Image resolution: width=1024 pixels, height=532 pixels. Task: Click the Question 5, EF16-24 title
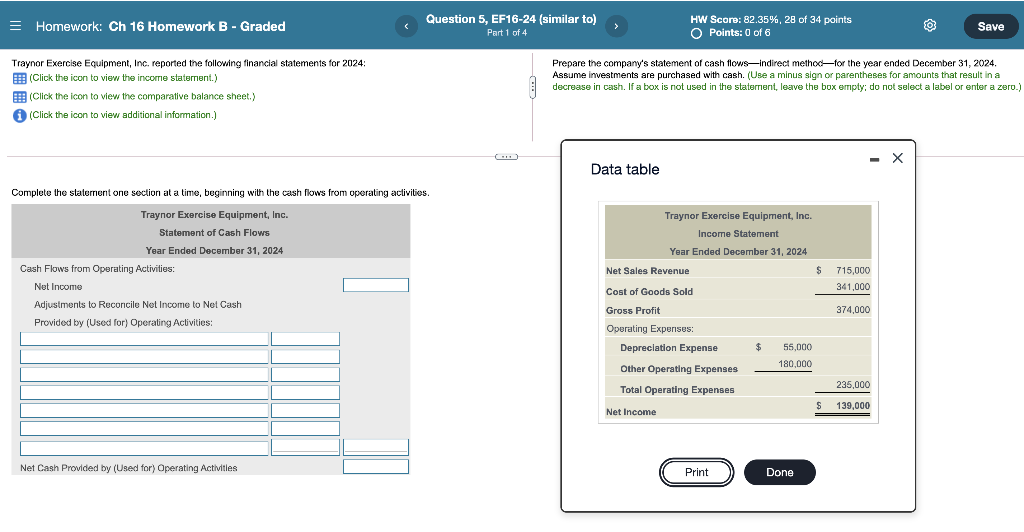point(511,20)
